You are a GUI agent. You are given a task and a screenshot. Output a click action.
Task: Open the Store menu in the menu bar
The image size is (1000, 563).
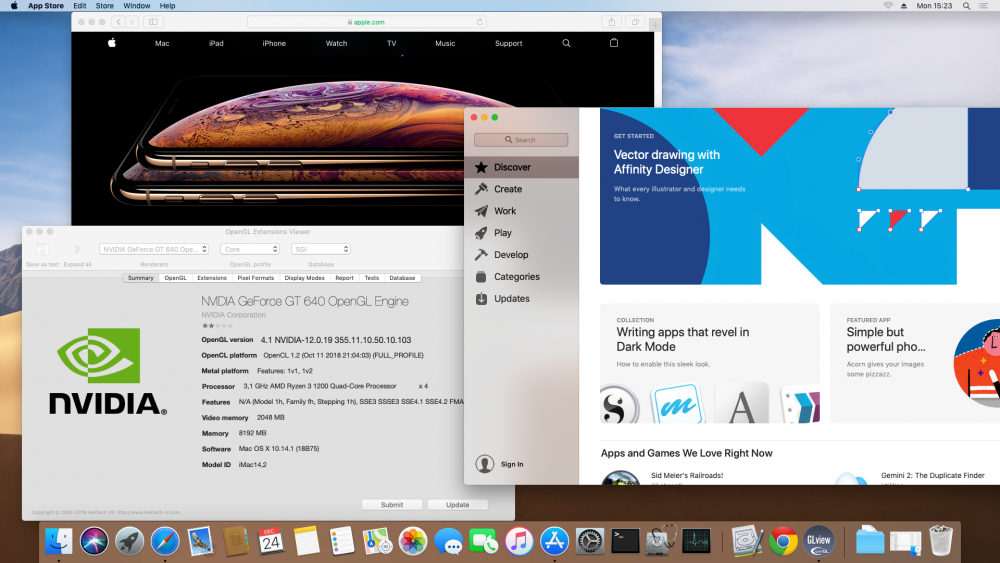105,6
